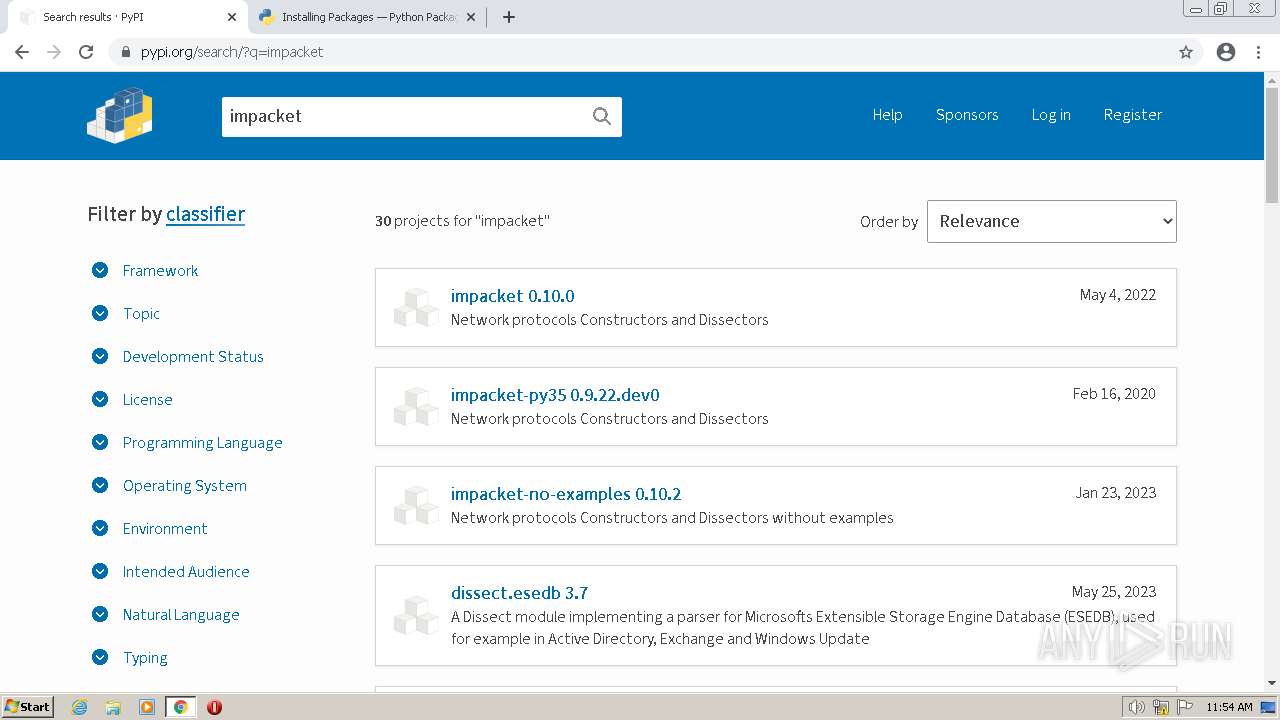The height and width of the screenshot is (720, 1280).
Task: Open the impacket-py35 0.9.22.dev0 project
Action: coord(555,395)
